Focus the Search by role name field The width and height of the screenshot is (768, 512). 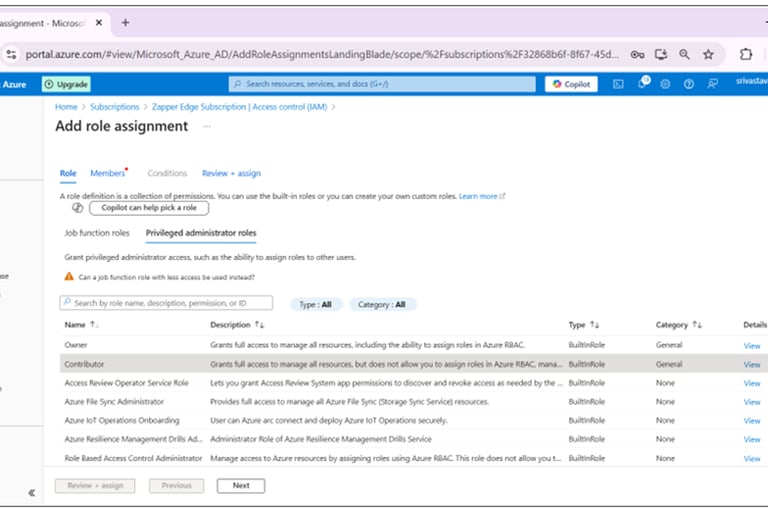(166, 303)
